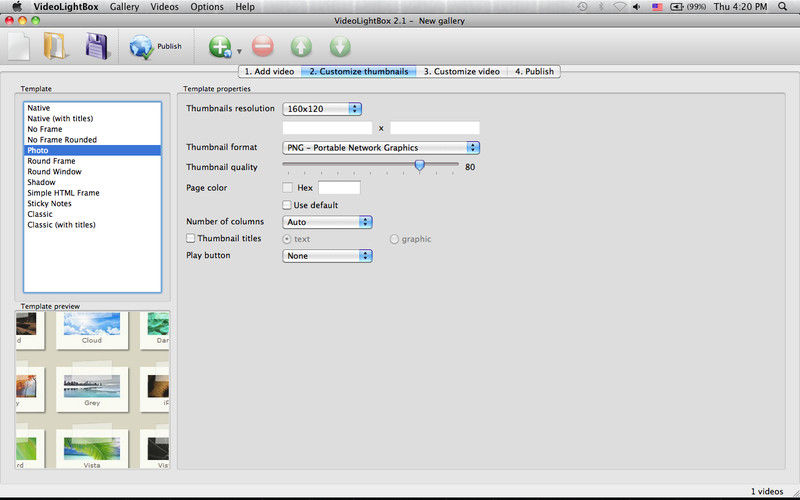Open the Gallery menu
Viewport: 800px width, 500px height.
(x=124, y=7)
